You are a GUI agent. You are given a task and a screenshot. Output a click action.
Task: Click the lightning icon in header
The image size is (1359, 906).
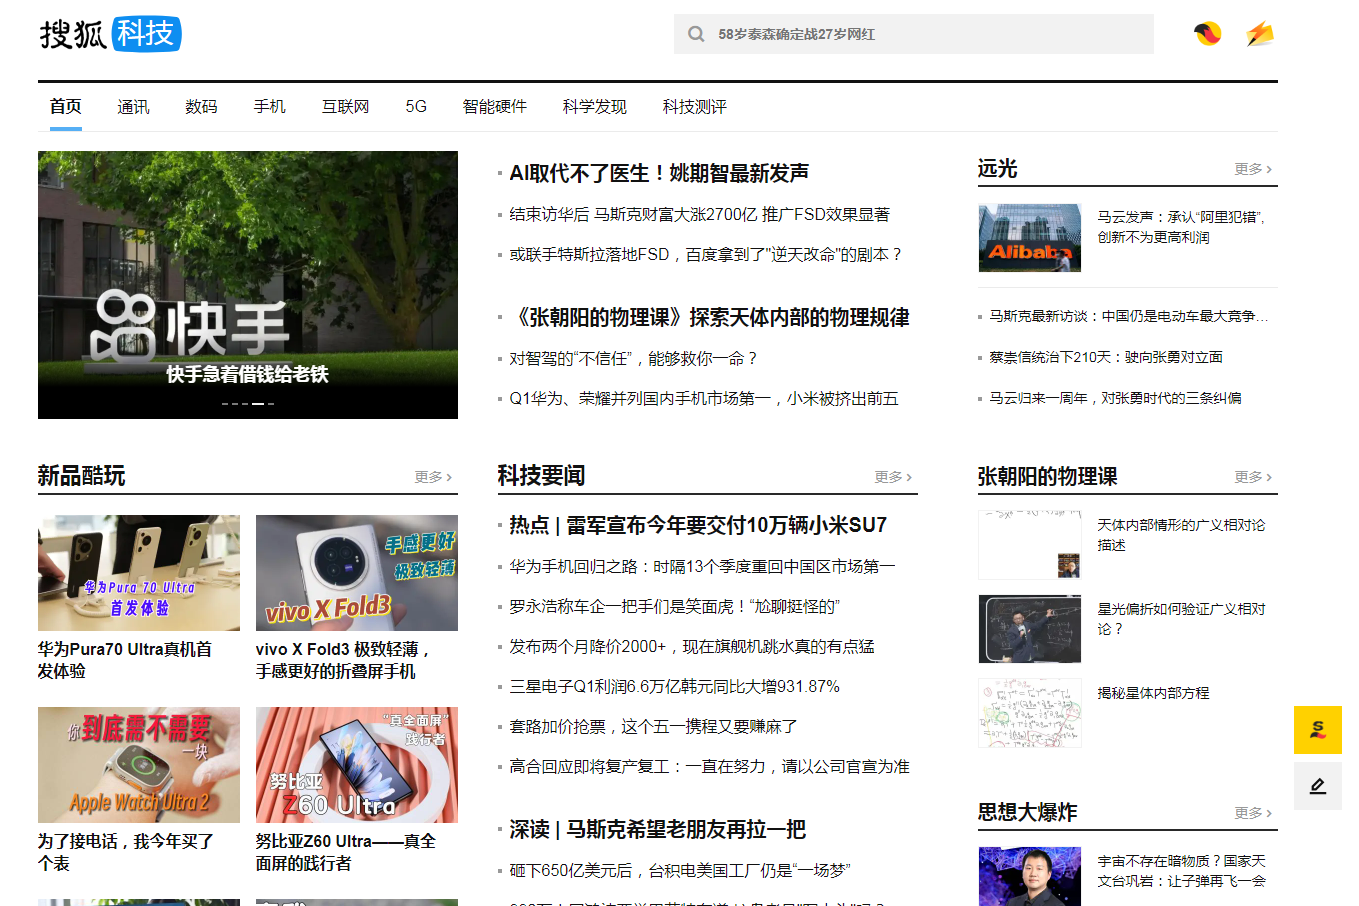1260,34
